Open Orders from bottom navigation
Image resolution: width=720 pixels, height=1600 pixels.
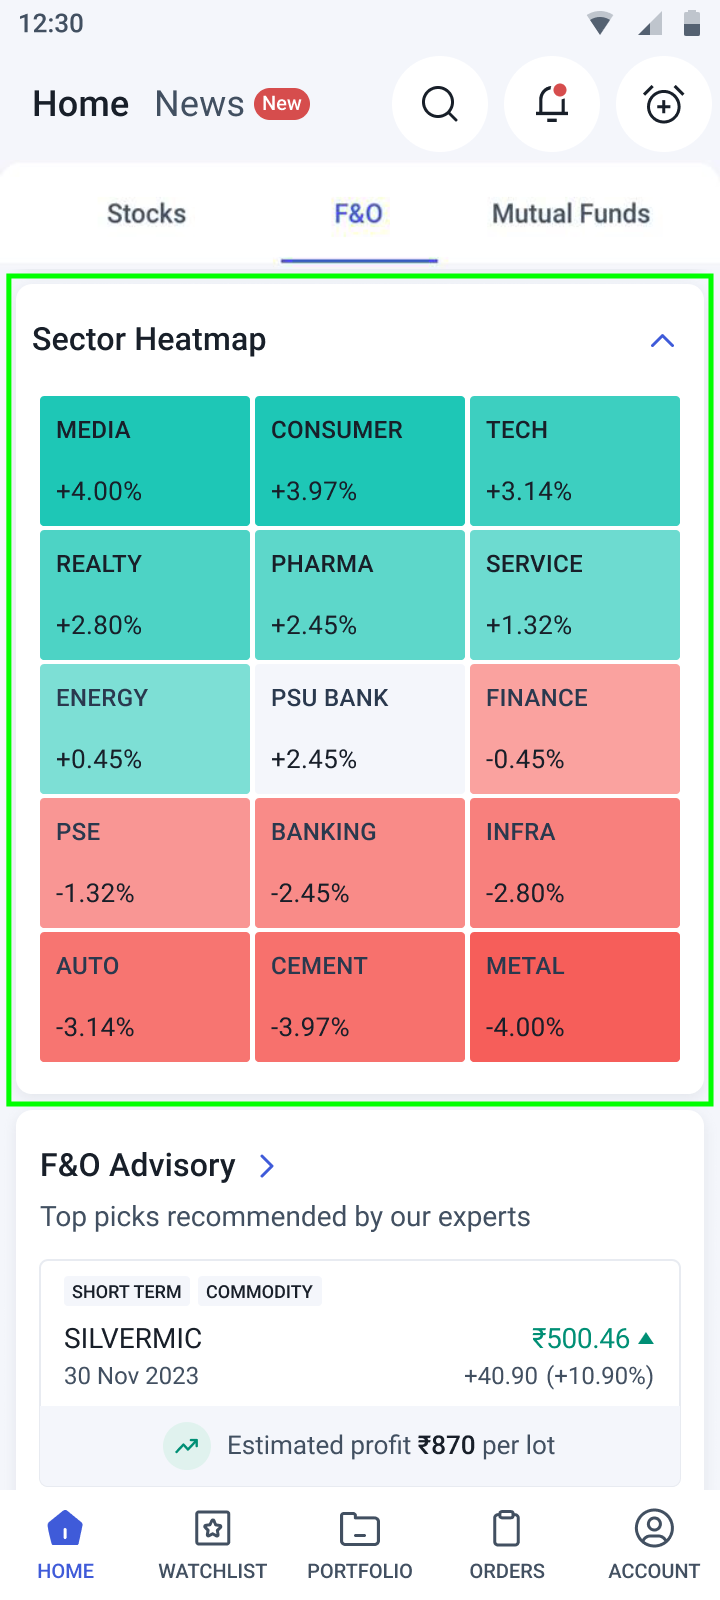[x=507, y=1545]
